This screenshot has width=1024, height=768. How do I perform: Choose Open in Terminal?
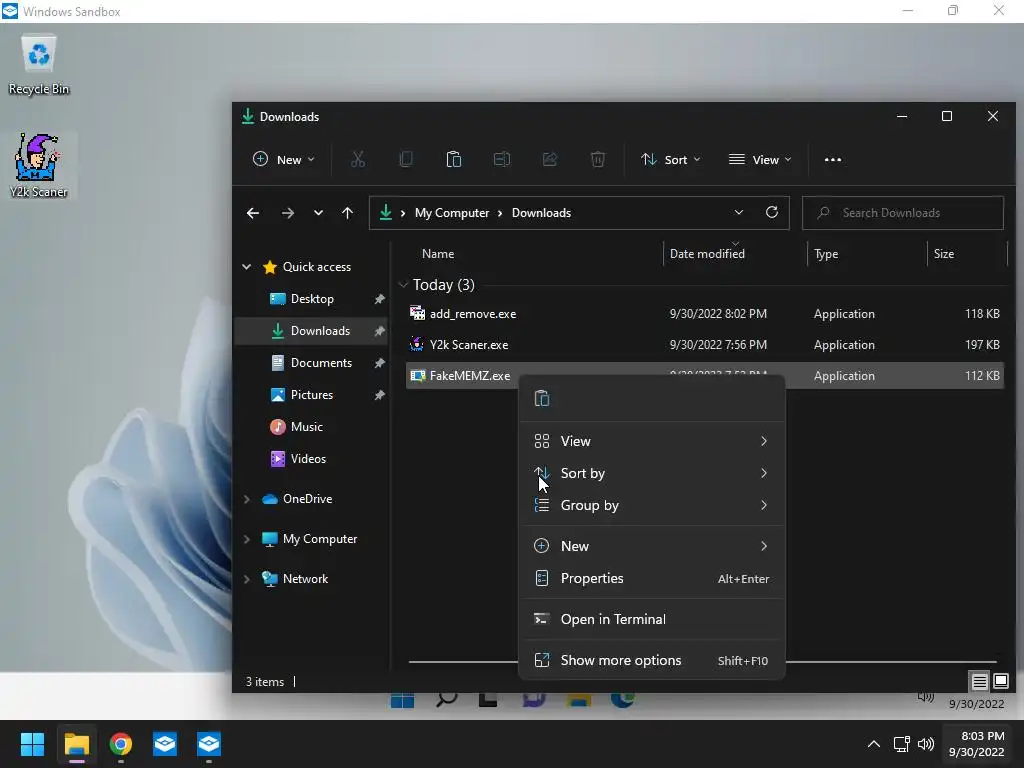652,619
